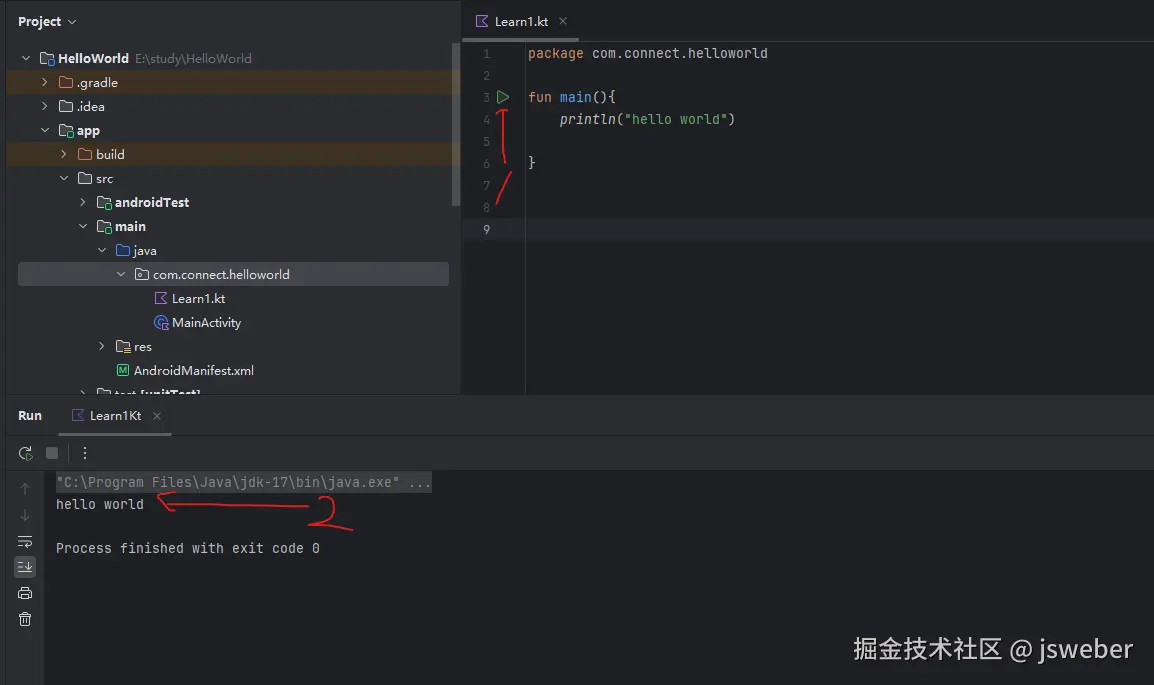This screenshot has height=685, width=1154.
Task: Click the up-arrow stack trace icon
Action: click(25, 489)
